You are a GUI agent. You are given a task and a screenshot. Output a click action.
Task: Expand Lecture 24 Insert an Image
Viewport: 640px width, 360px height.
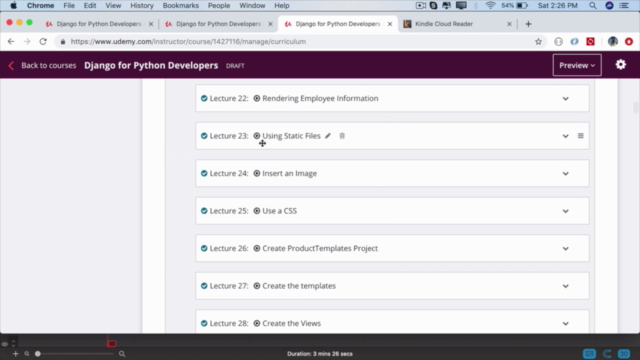click(565, 174)
